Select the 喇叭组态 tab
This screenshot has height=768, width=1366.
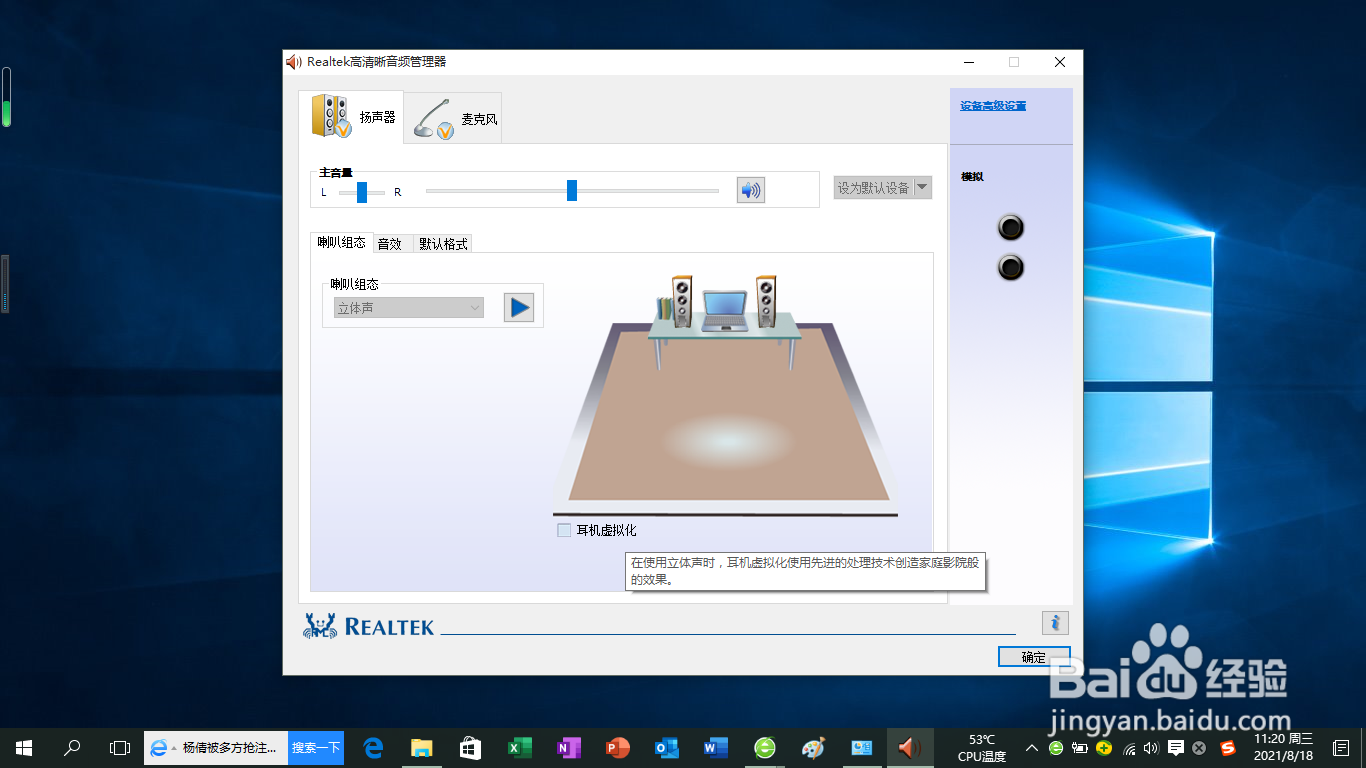coord(342,243)
